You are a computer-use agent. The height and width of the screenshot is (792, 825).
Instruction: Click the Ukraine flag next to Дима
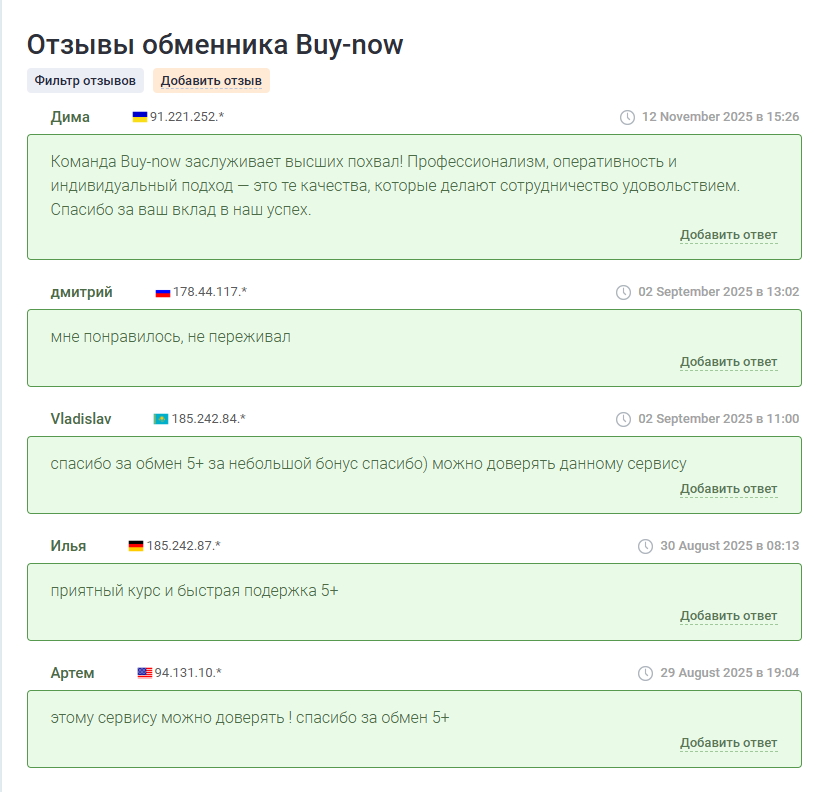[x=140, y=117]
